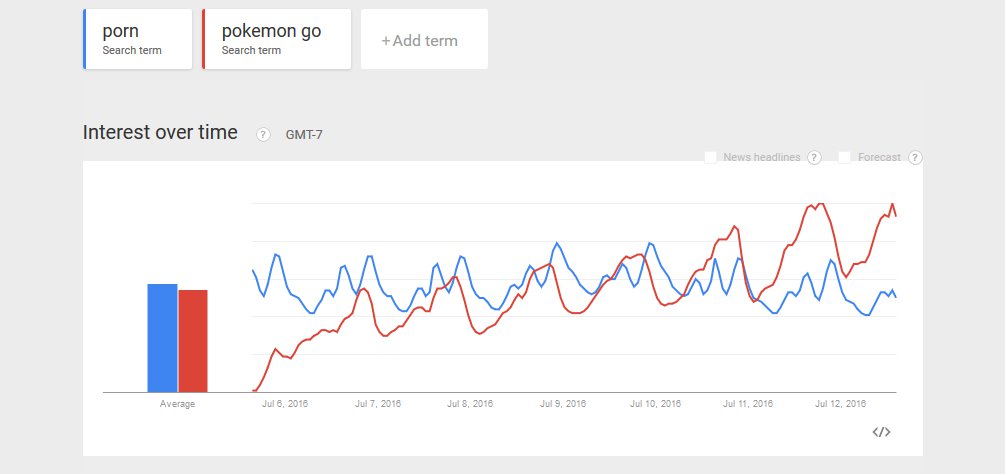Click the GMT-7 timezone label
The image size is (1005, 474).
tap(304, 135)
